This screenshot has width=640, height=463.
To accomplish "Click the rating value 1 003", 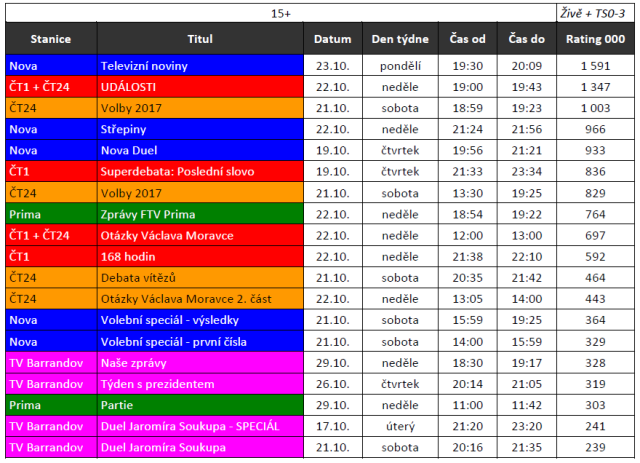I will click(596, 108).
